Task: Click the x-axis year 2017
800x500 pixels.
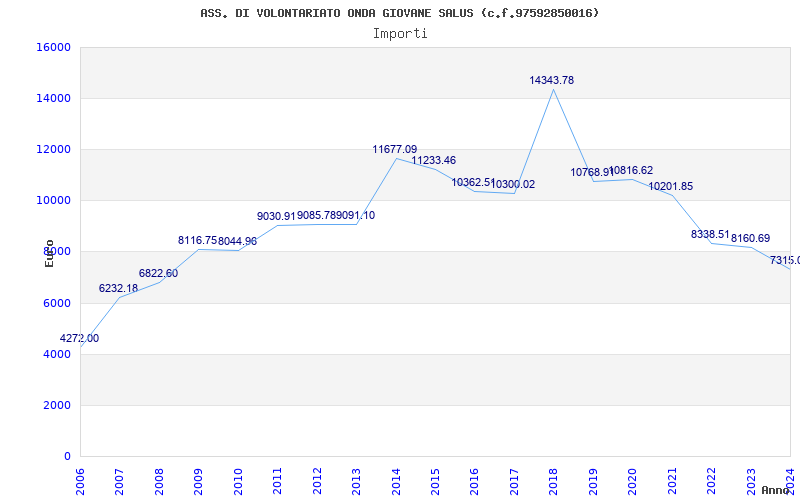Action: (x=514, y=481)
